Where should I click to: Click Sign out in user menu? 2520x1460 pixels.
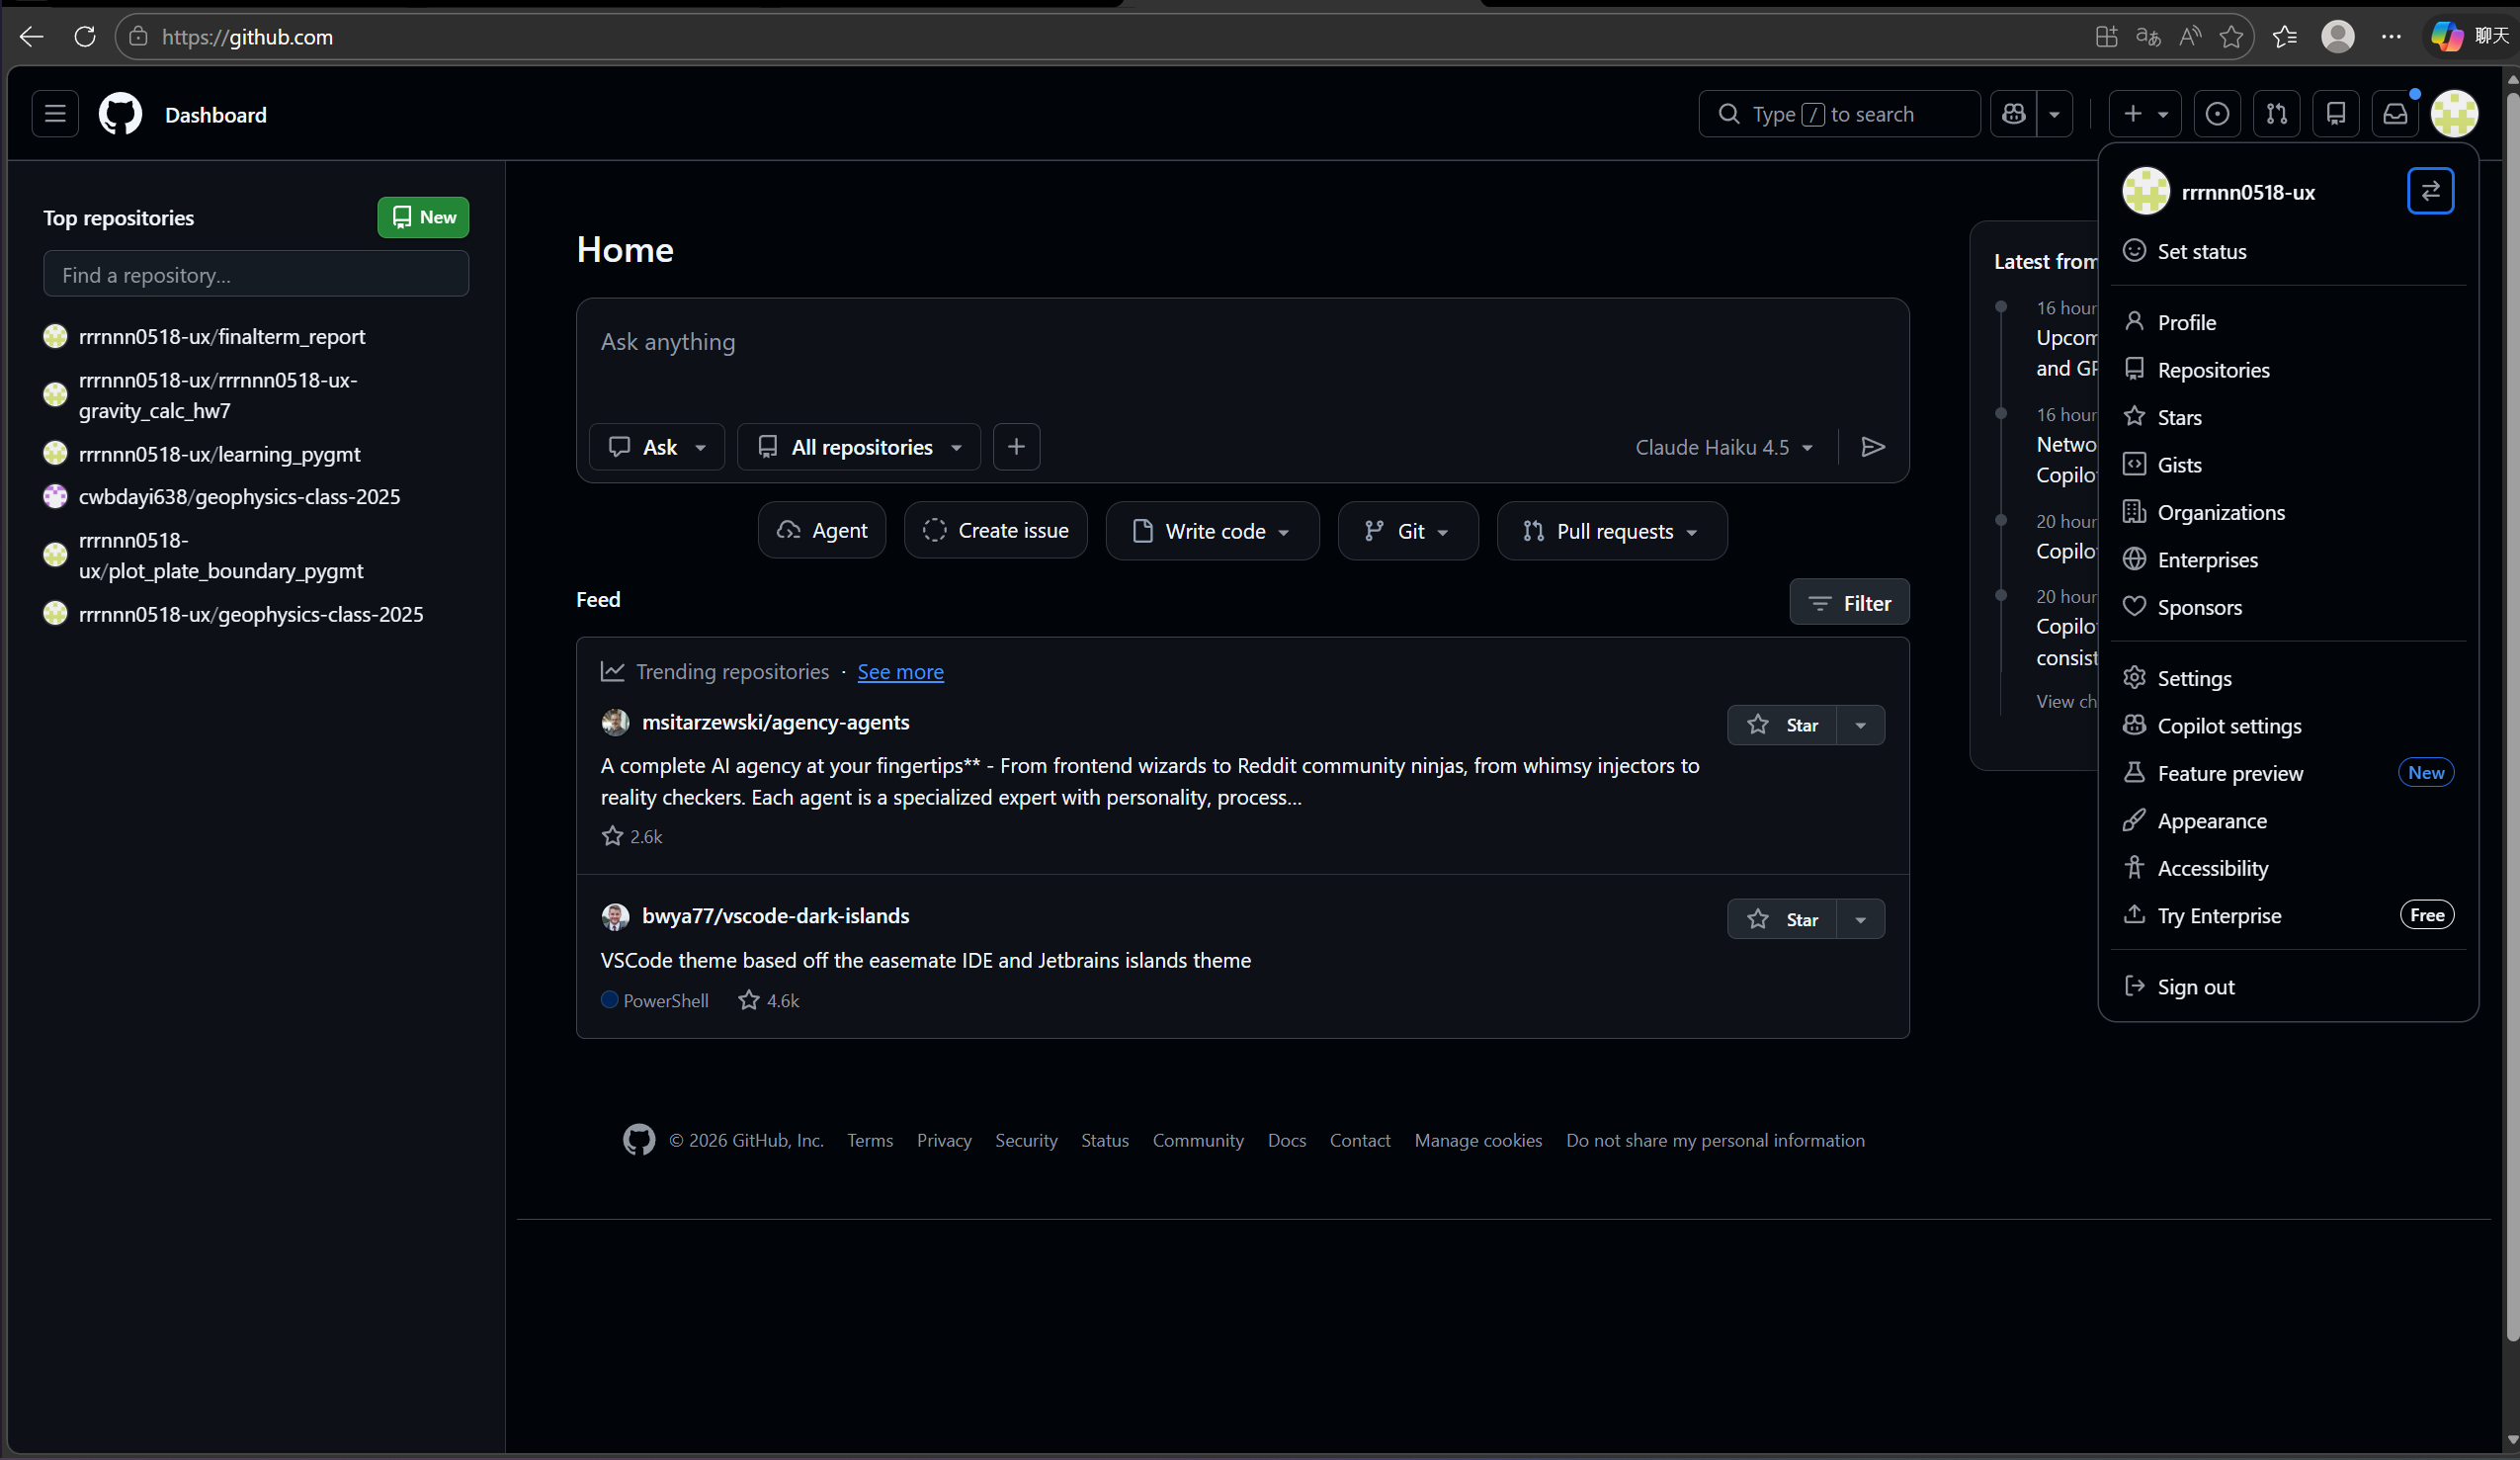point(2288,987)
